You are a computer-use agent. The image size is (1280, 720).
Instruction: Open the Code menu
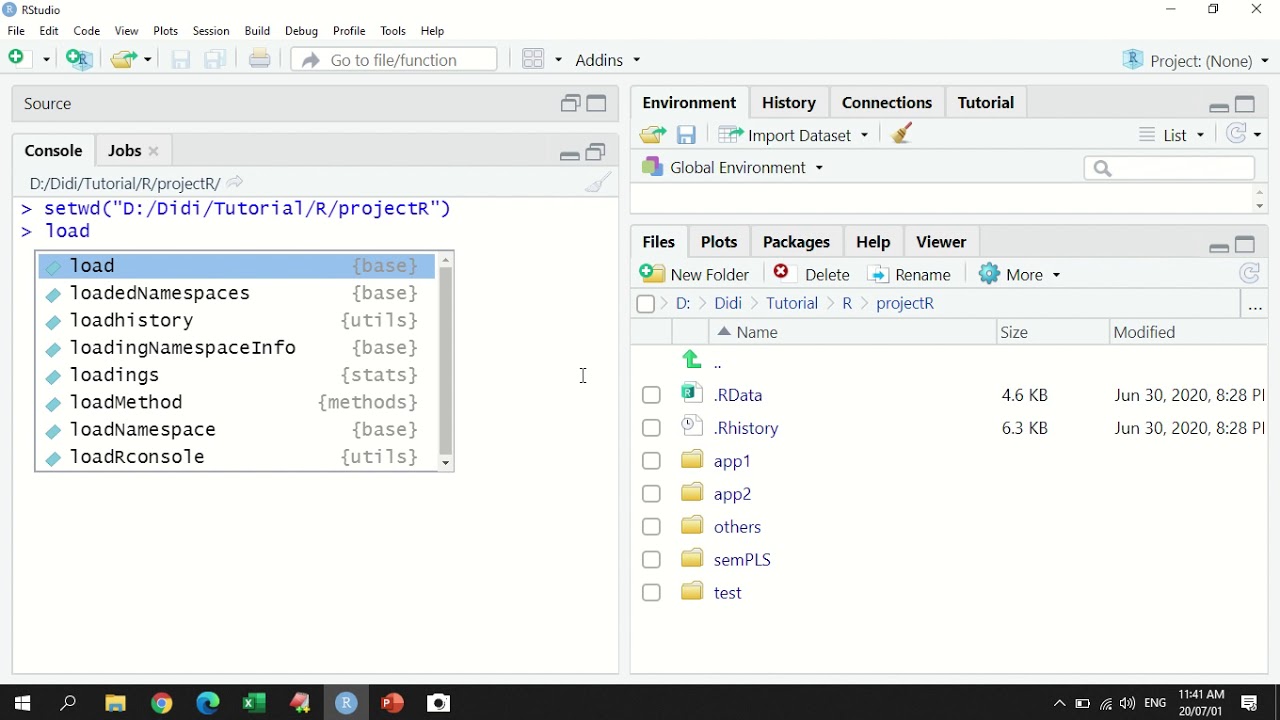click(x=87, y=31)
